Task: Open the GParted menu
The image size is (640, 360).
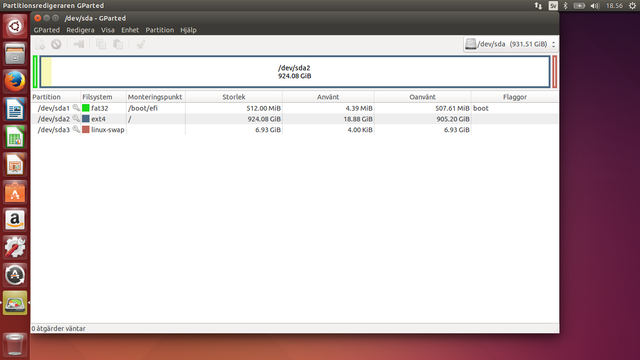Action: 47,30
